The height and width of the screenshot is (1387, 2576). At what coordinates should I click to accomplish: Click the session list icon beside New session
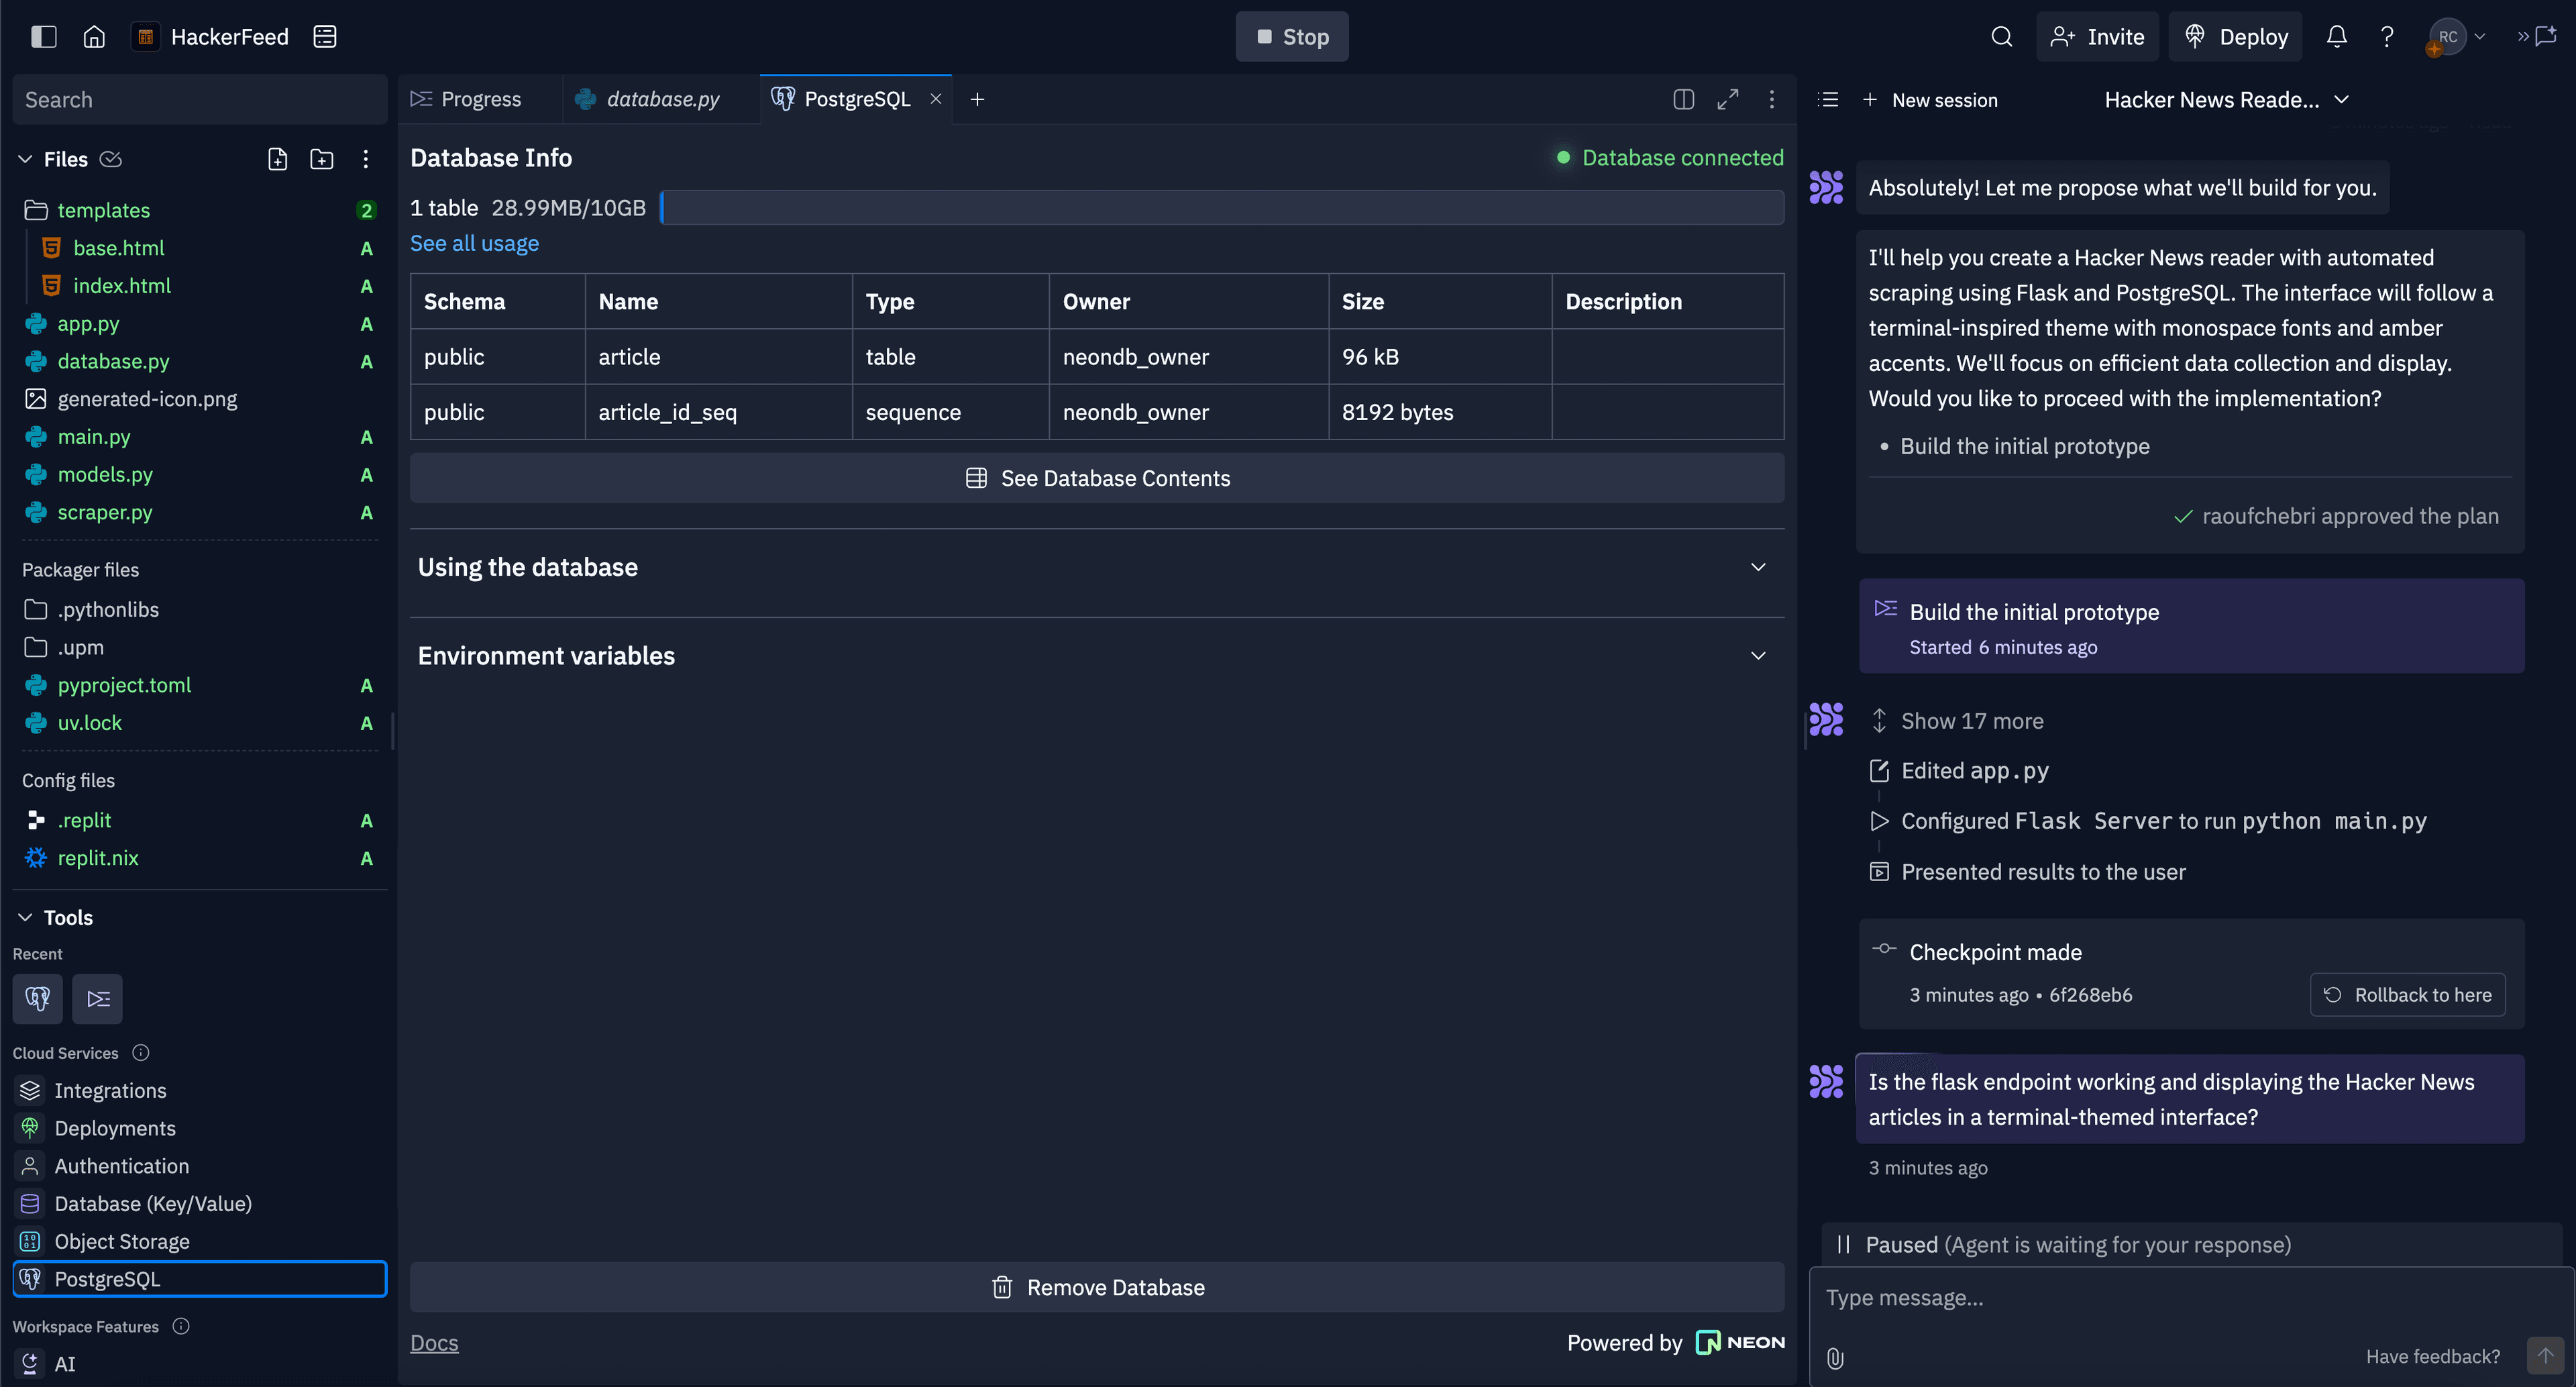pos(1828,99)
